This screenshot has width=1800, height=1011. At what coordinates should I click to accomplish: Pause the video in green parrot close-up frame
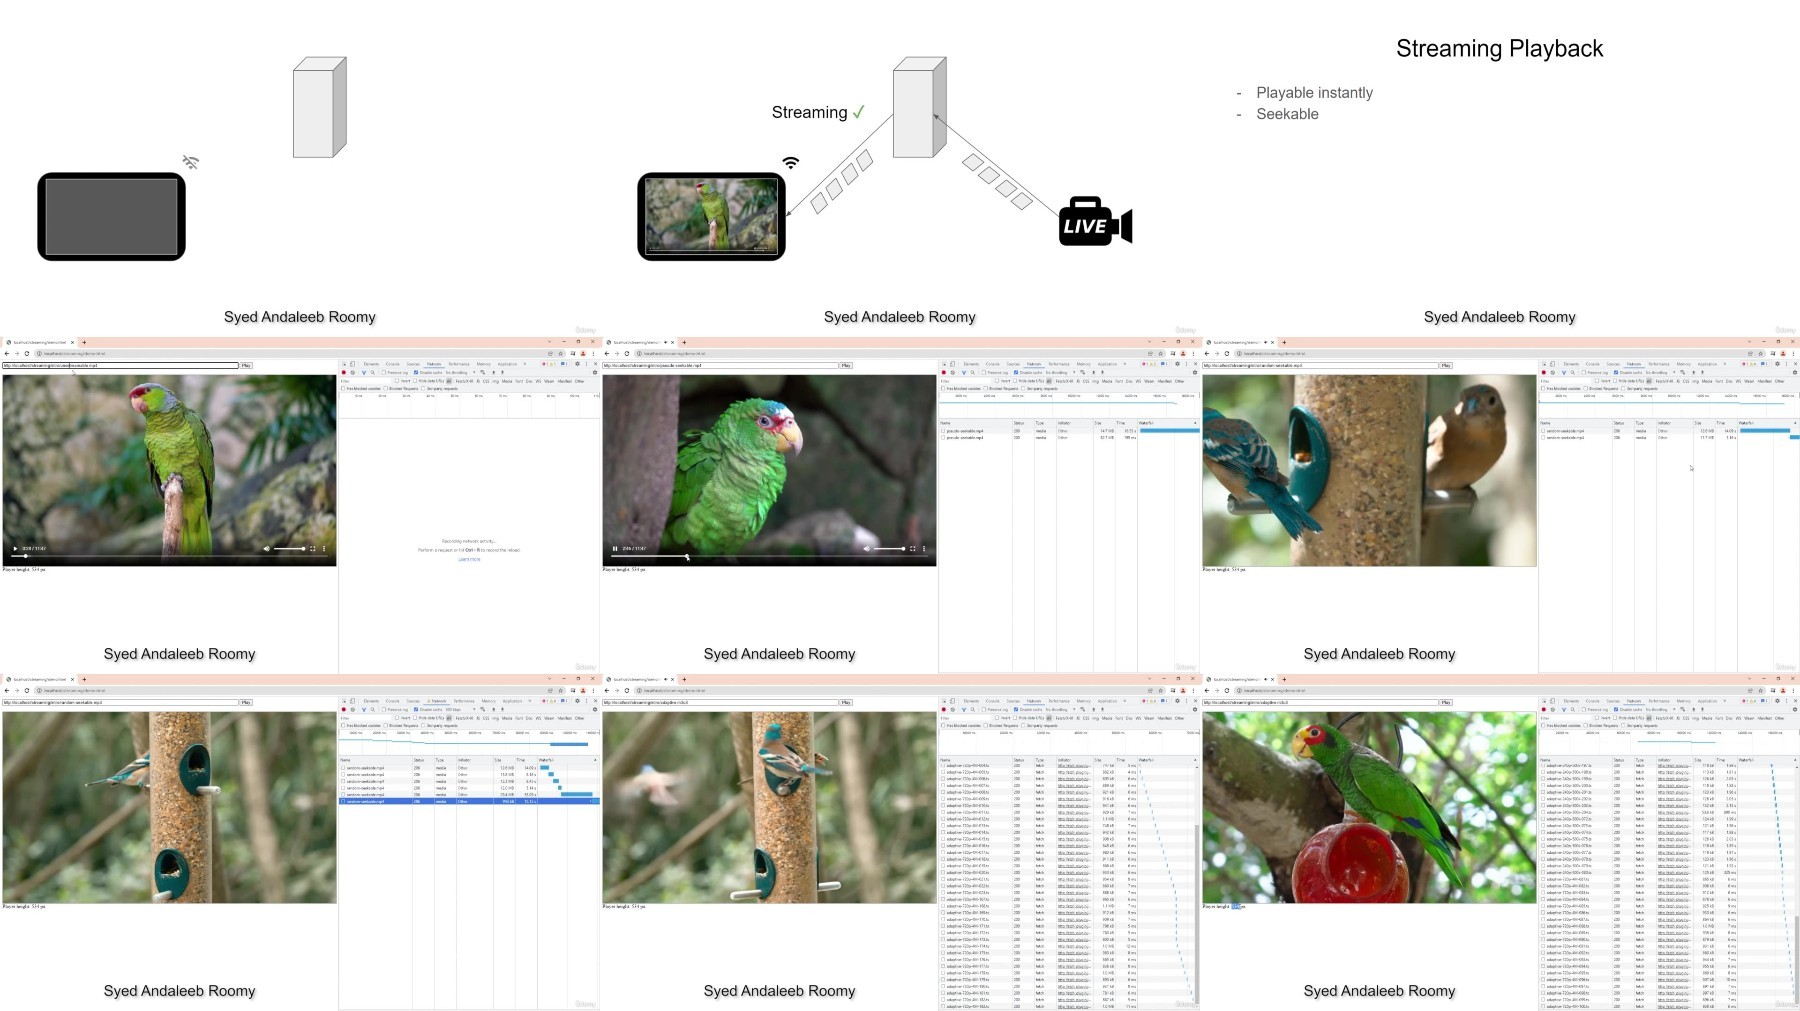(x=614, y=548)
